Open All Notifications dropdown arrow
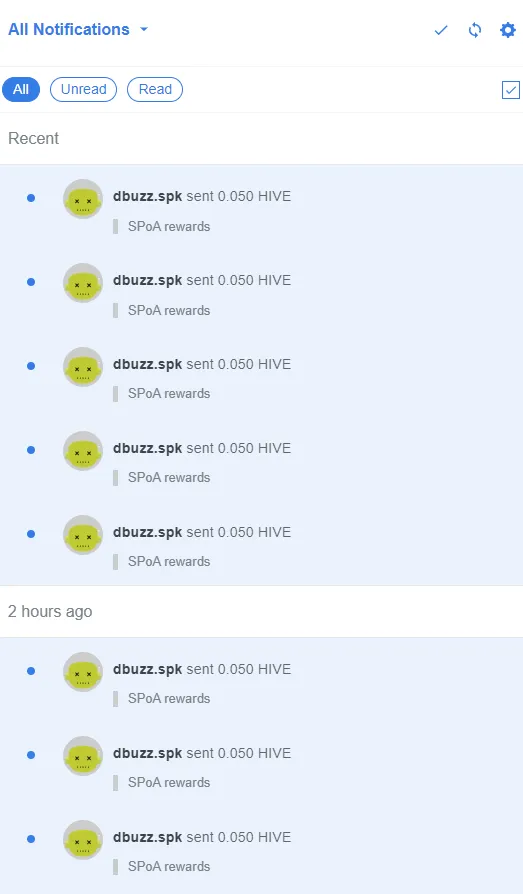The image size is (523, 894). pyautogui.click(x=144, y=29)
